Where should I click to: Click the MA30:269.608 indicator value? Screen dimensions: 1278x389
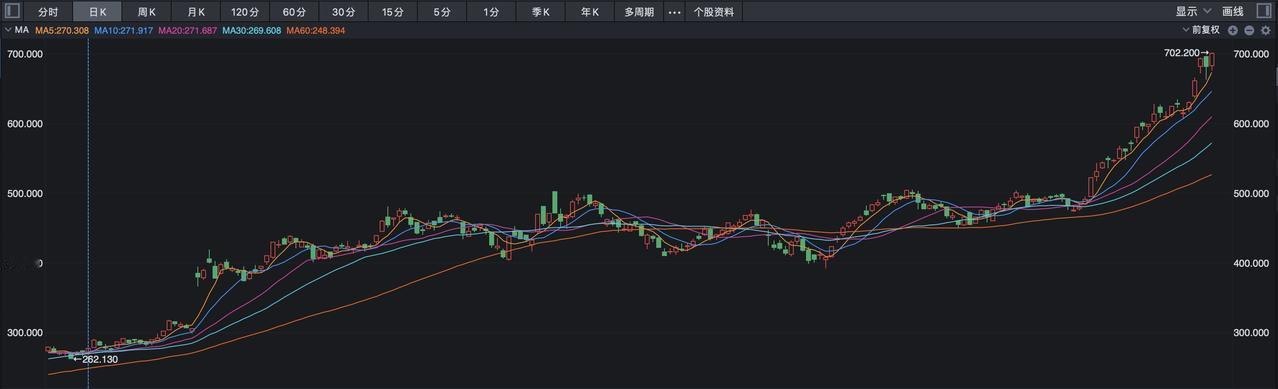252,31
